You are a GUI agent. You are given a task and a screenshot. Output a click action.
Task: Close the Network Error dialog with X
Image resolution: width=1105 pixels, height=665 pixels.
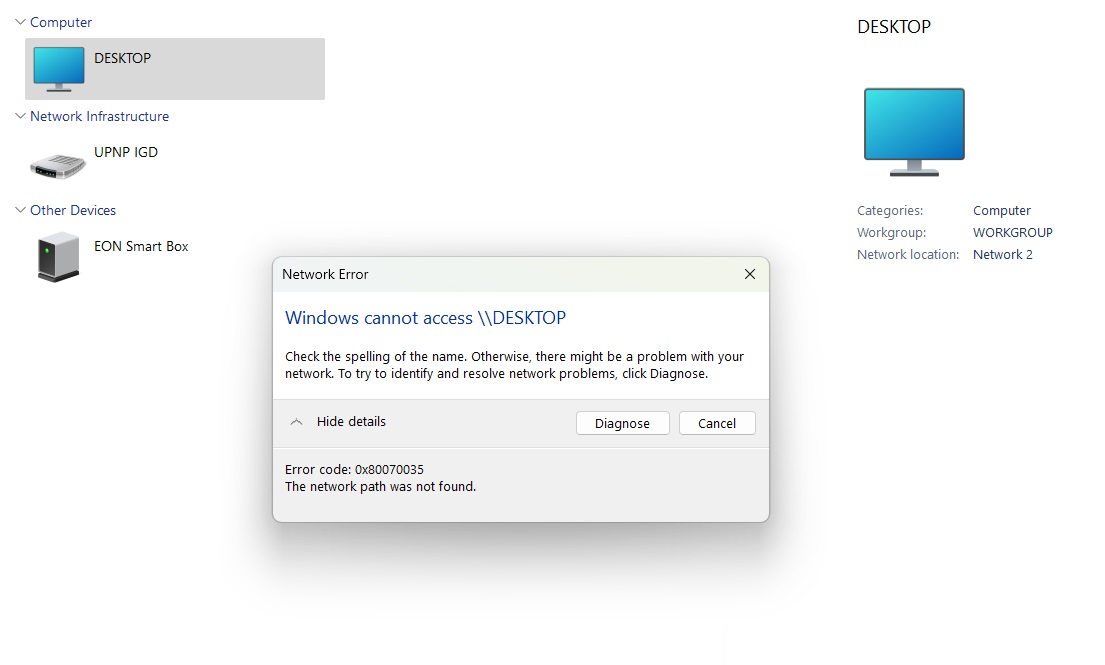[750, 274]
